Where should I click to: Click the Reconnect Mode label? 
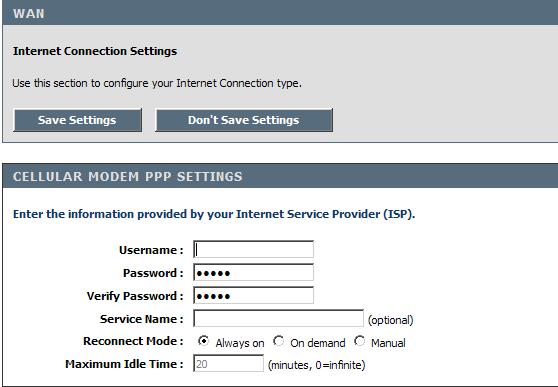point(133,341)
